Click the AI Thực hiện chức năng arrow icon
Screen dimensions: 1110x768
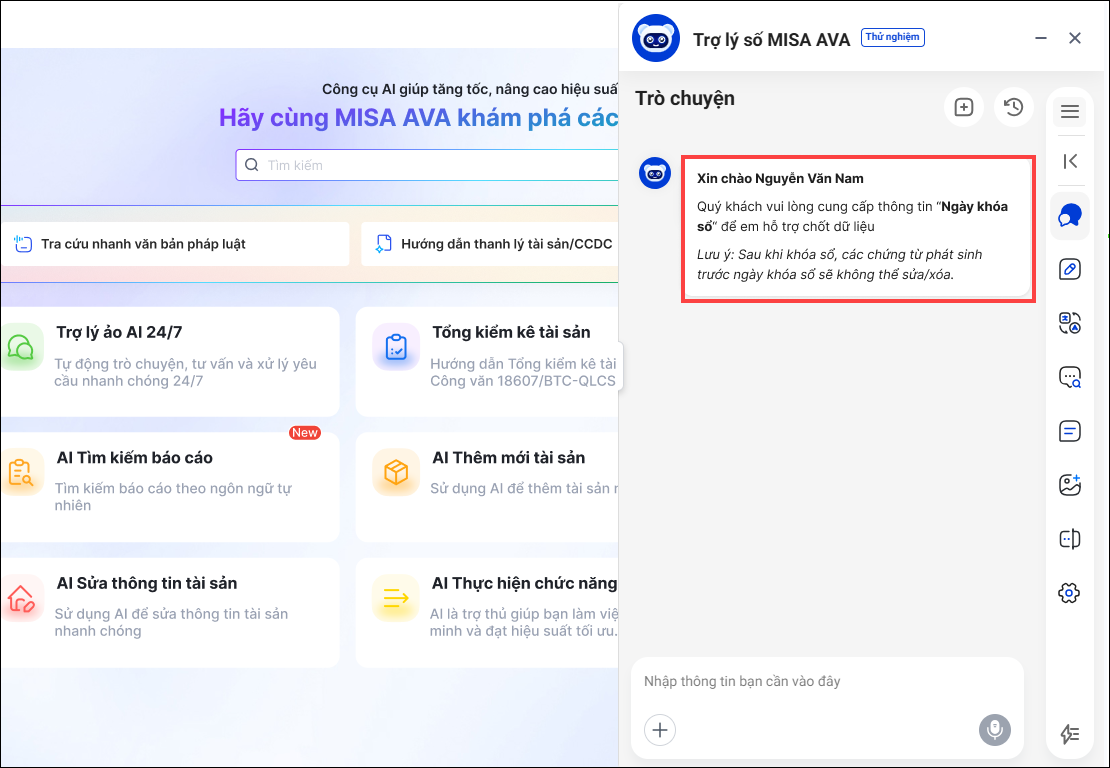pos(396,598)
